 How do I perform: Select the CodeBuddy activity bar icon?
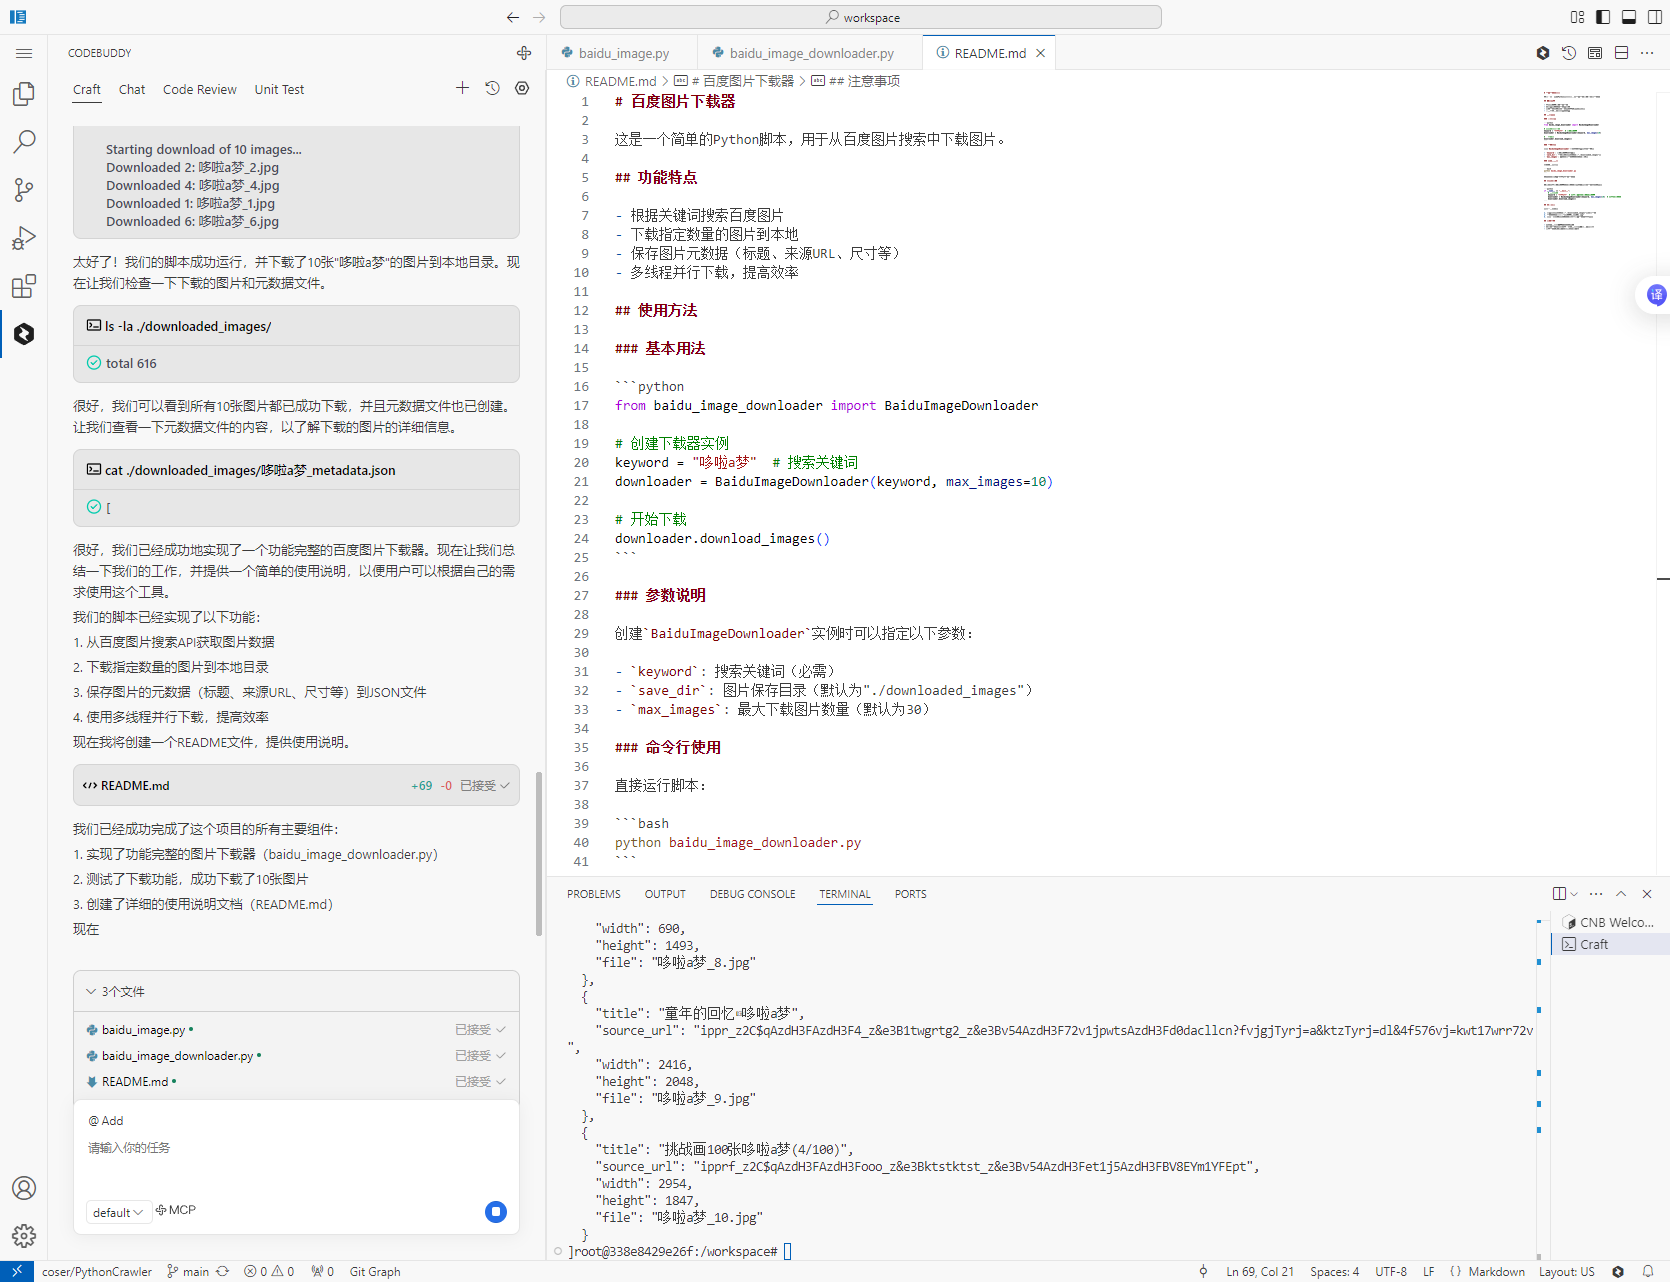point(24,334)
